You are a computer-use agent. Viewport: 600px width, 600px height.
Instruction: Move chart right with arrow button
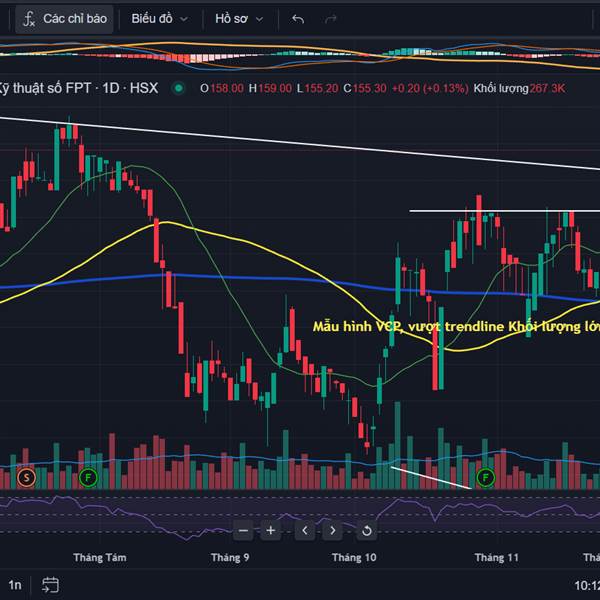pos(332,530)
